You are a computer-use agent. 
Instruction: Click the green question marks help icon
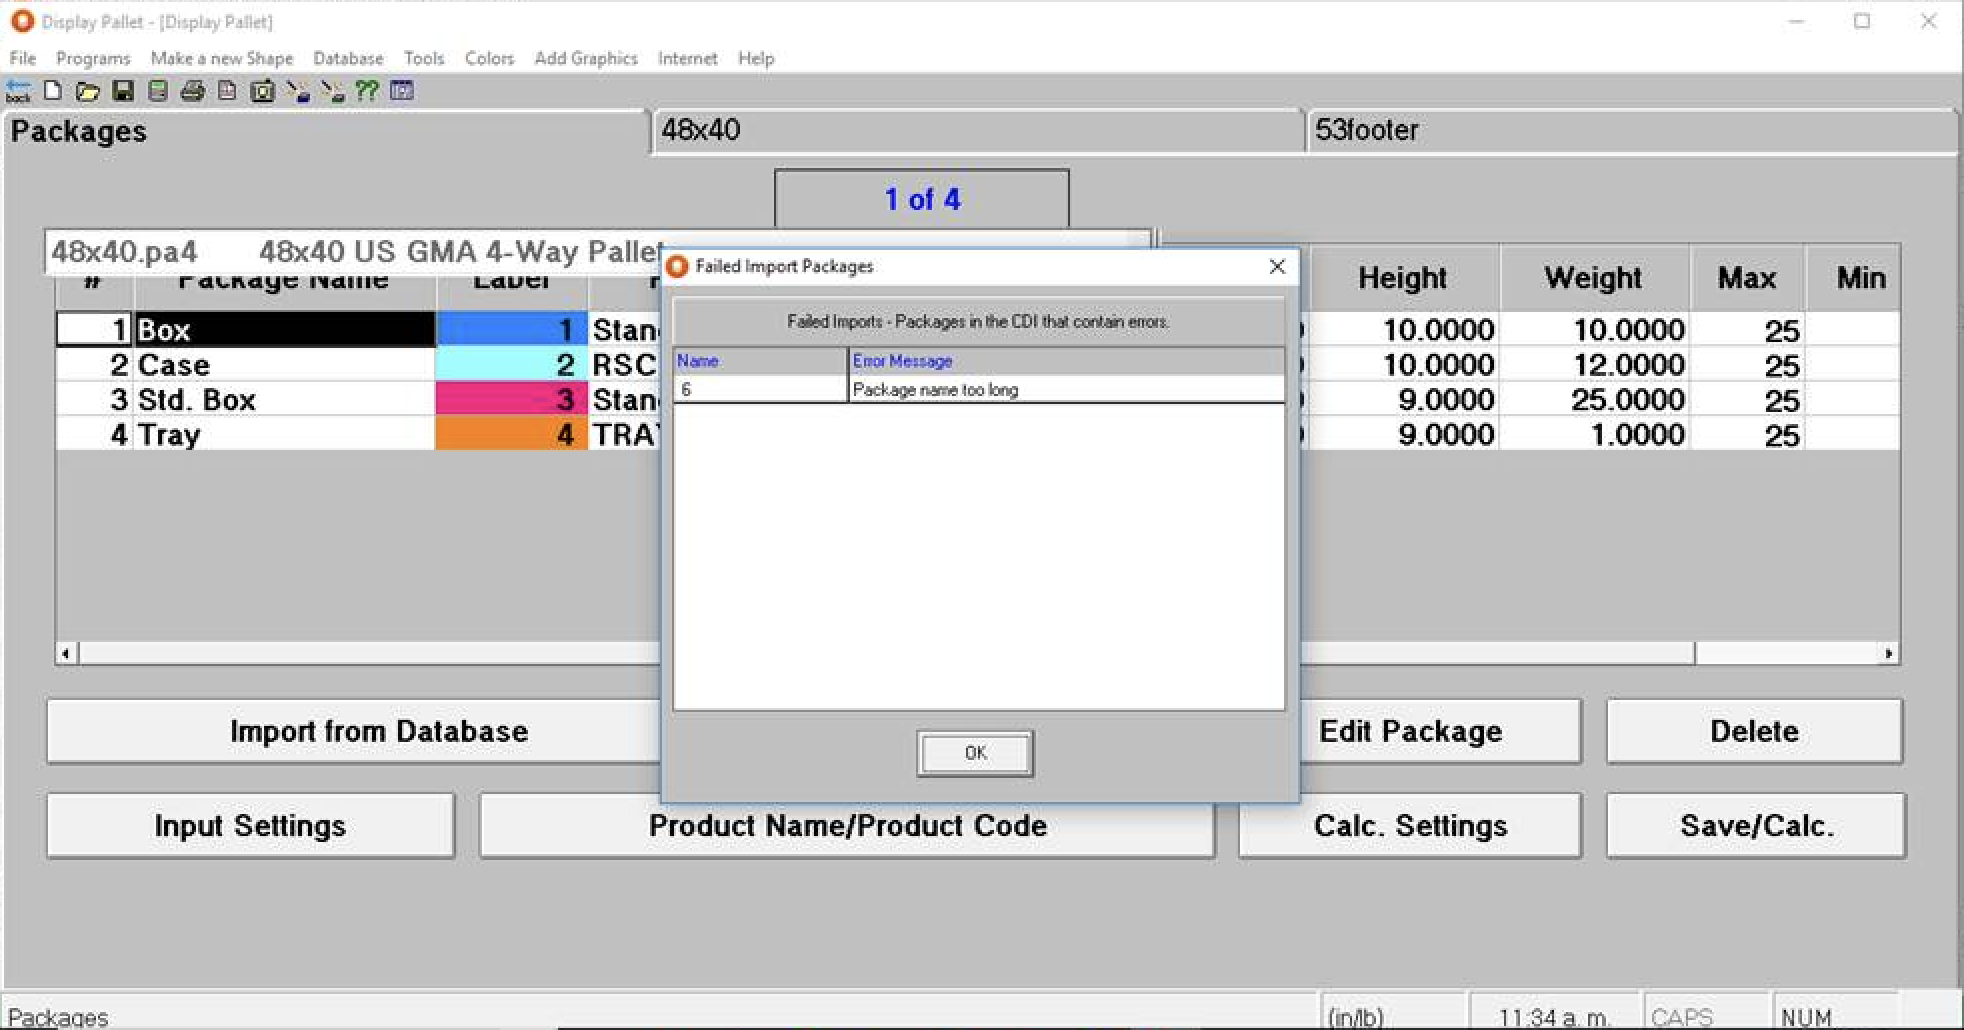367,92
